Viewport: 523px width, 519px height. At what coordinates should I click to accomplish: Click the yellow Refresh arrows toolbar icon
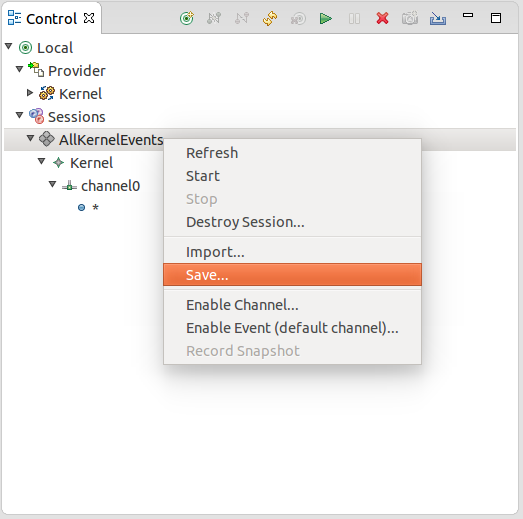(x=270, y=18)
